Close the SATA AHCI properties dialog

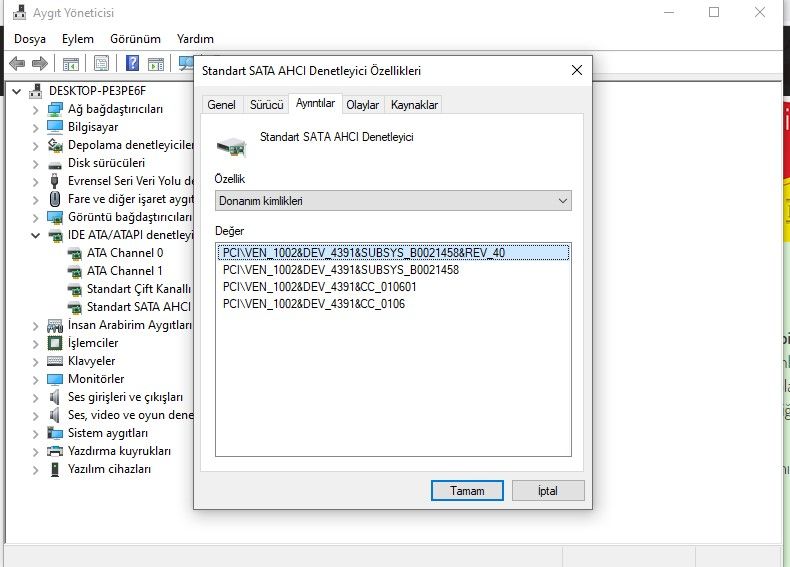click(577, 71)
